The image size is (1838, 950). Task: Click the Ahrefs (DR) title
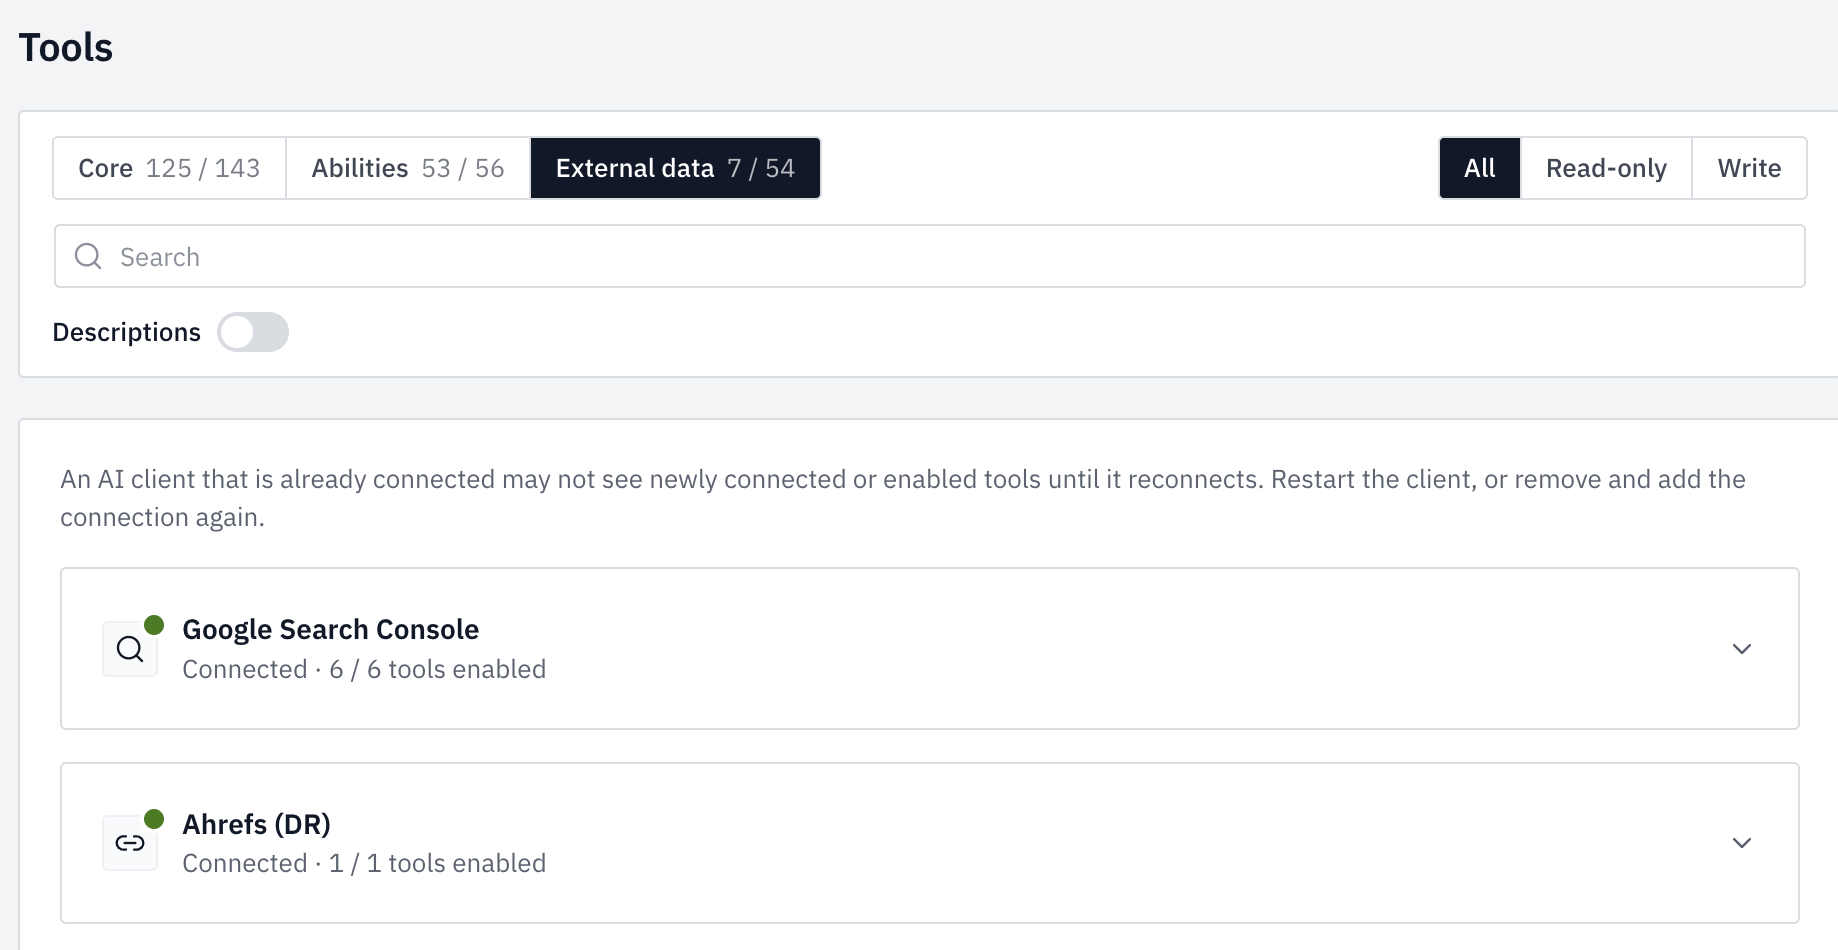[x=256, y=824]
